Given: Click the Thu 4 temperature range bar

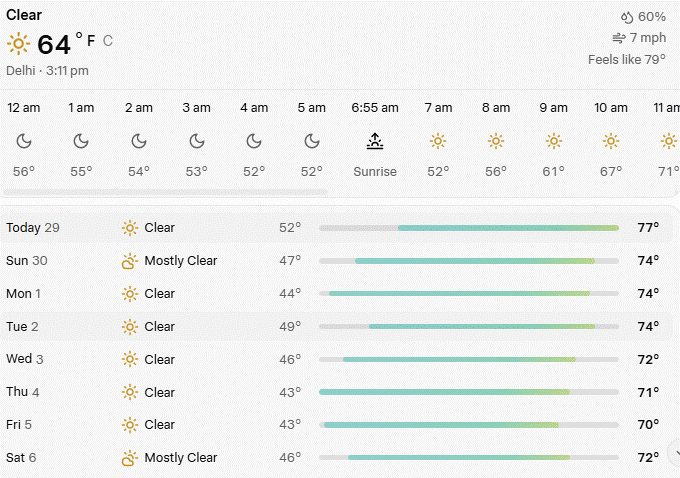Looking at the screenshot, I should pos(468,392).
